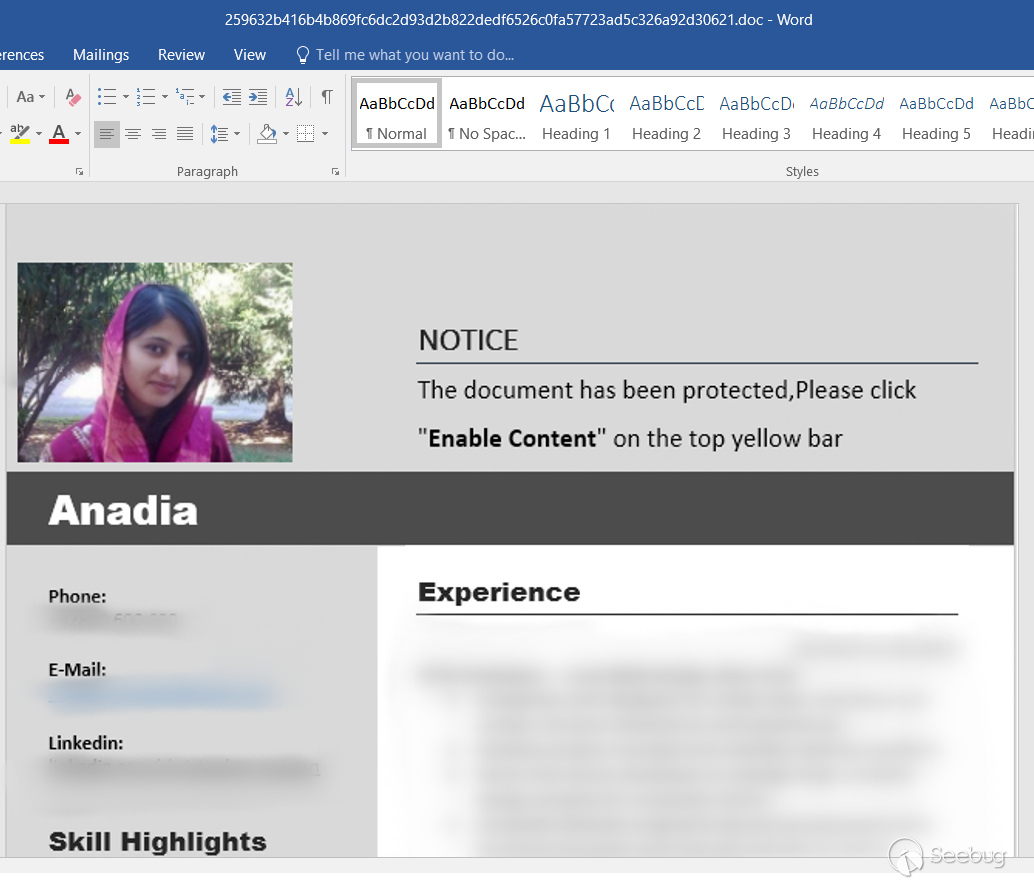This screenshot has width=1034, height=884.
Task: Apply numbered list formatting
Action: 146,97
